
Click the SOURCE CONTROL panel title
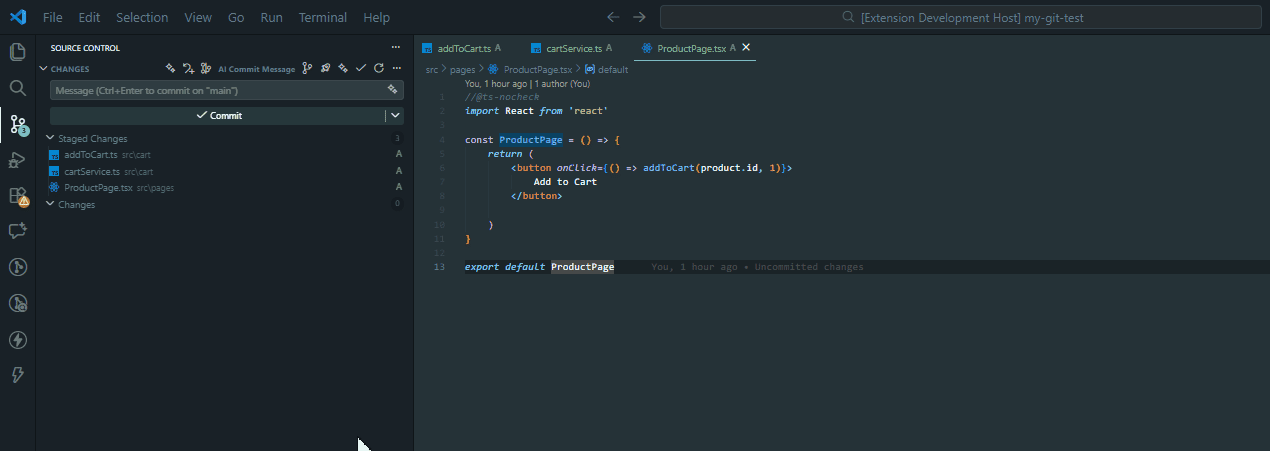click(85, 48)
